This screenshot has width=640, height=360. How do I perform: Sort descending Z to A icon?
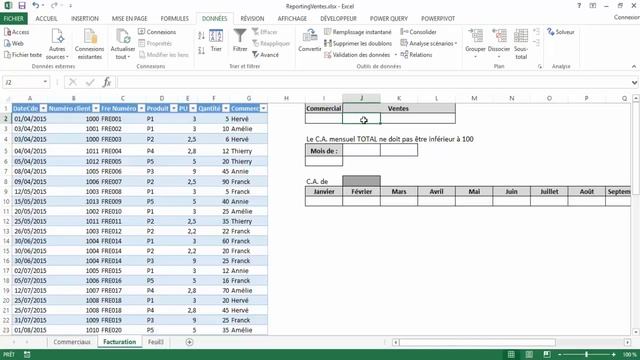(201, 51)
